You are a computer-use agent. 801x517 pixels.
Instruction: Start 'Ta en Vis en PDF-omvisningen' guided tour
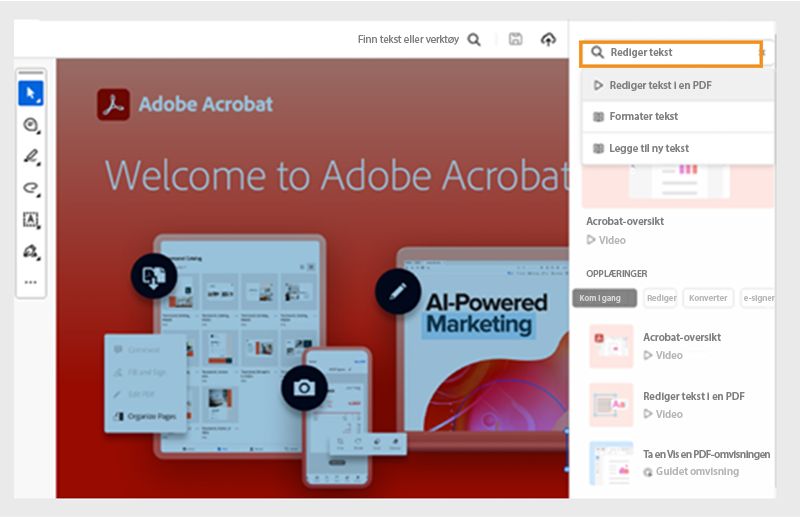(706, 454)
